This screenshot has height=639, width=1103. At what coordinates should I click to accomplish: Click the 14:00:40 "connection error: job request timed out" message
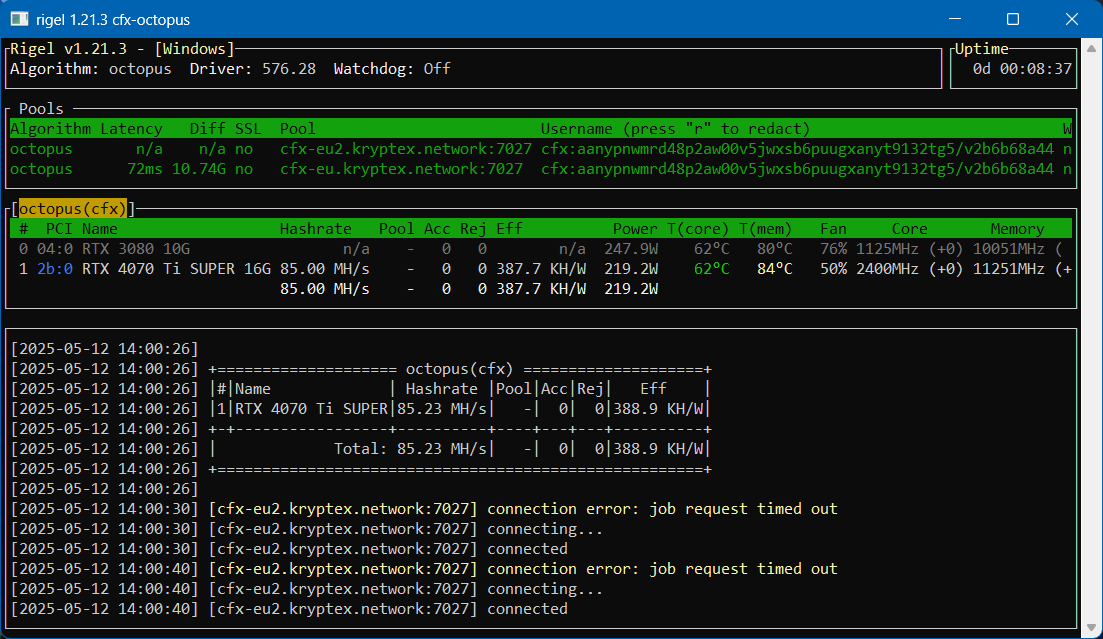coord(662,569)
